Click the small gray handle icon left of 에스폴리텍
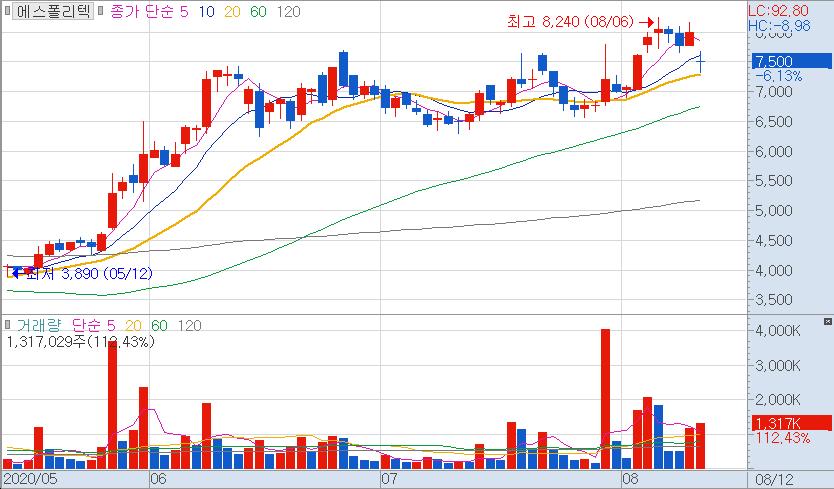 (x=6, y=11)
